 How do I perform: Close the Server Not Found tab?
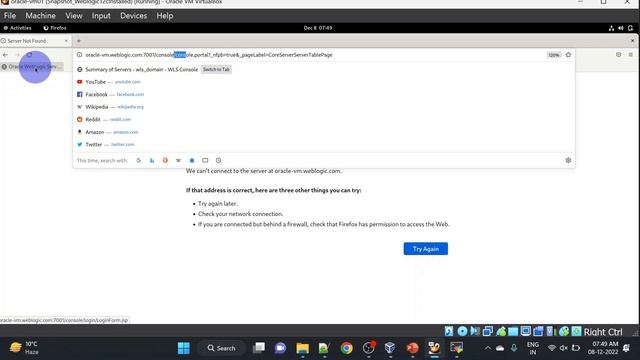pos(66,41)
